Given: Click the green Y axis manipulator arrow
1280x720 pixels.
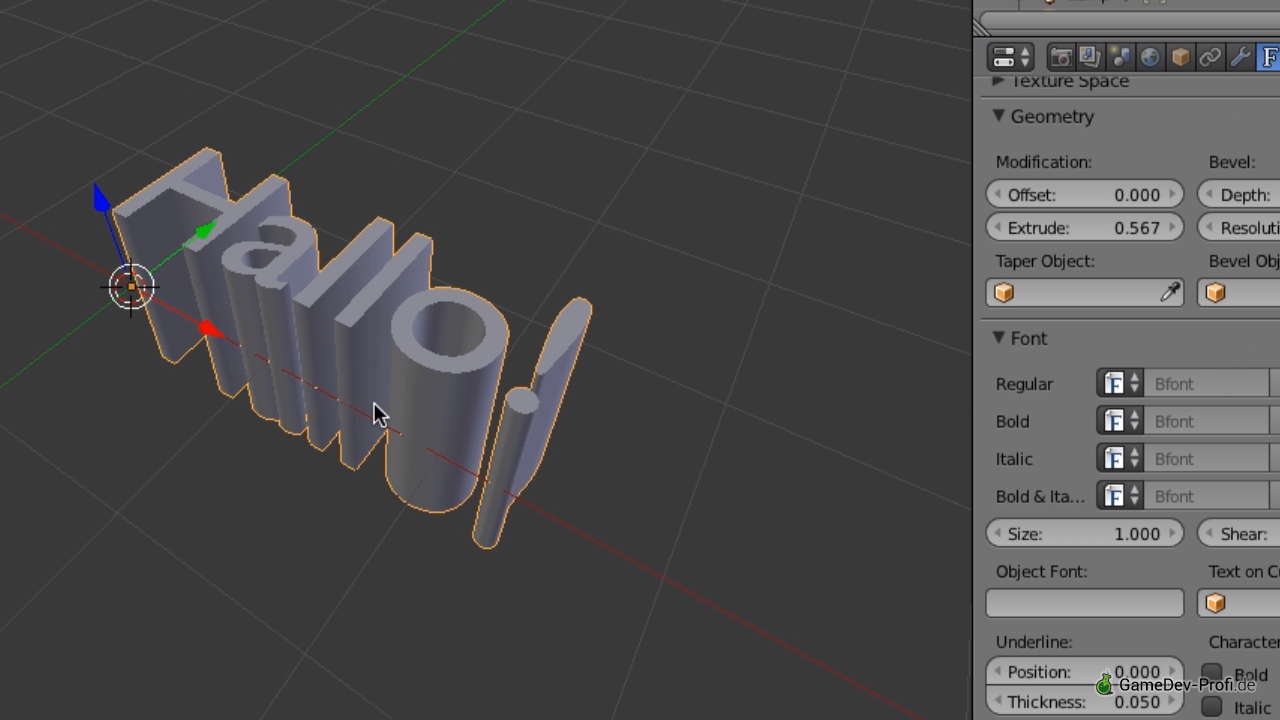Looking at the screenshot, I should [x=204, y=232].
